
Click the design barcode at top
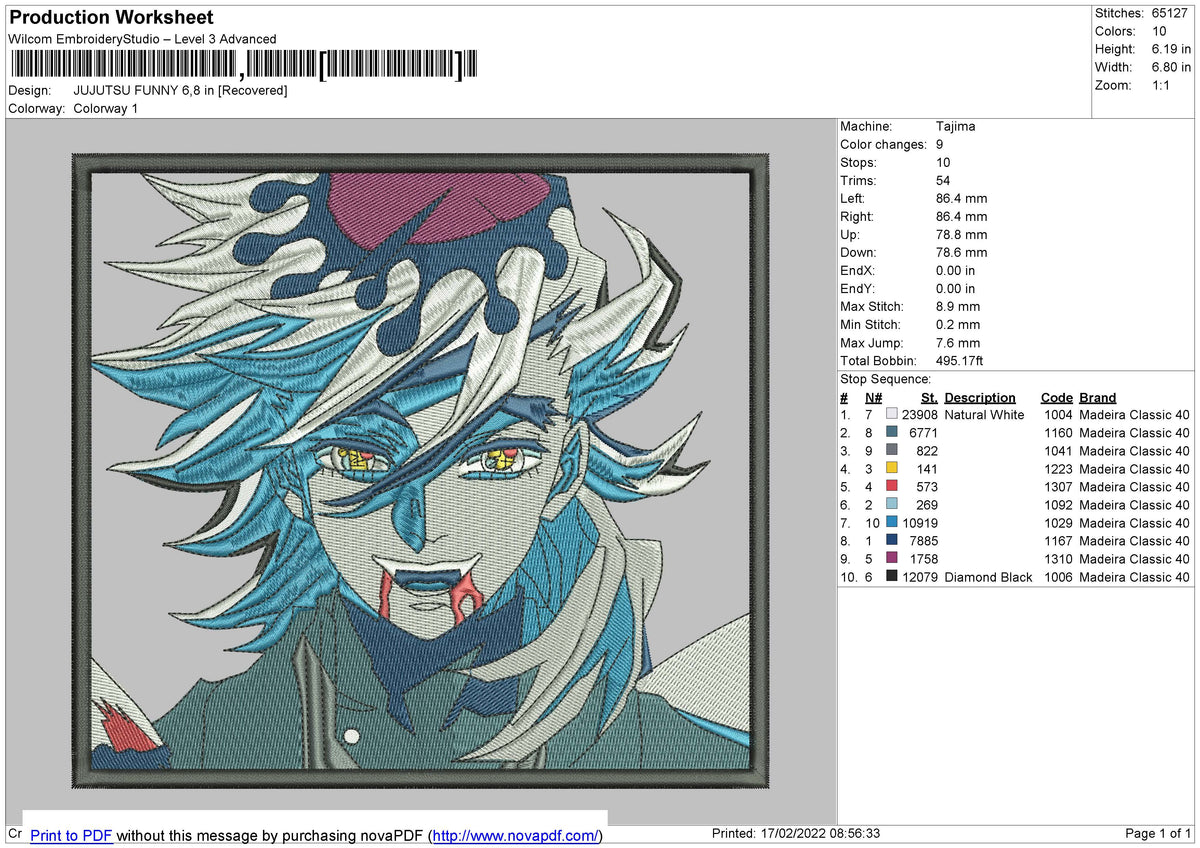[243, 65]
